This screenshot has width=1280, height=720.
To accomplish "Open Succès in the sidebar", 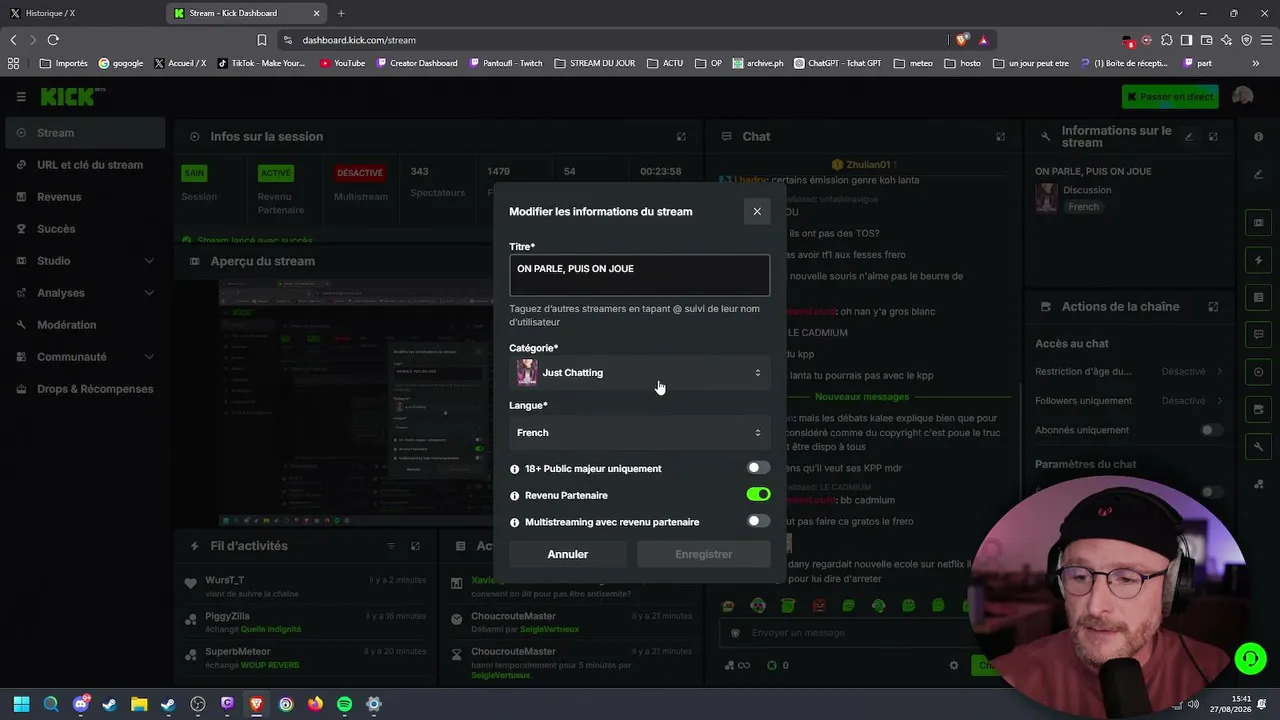I will click(84, 229).
